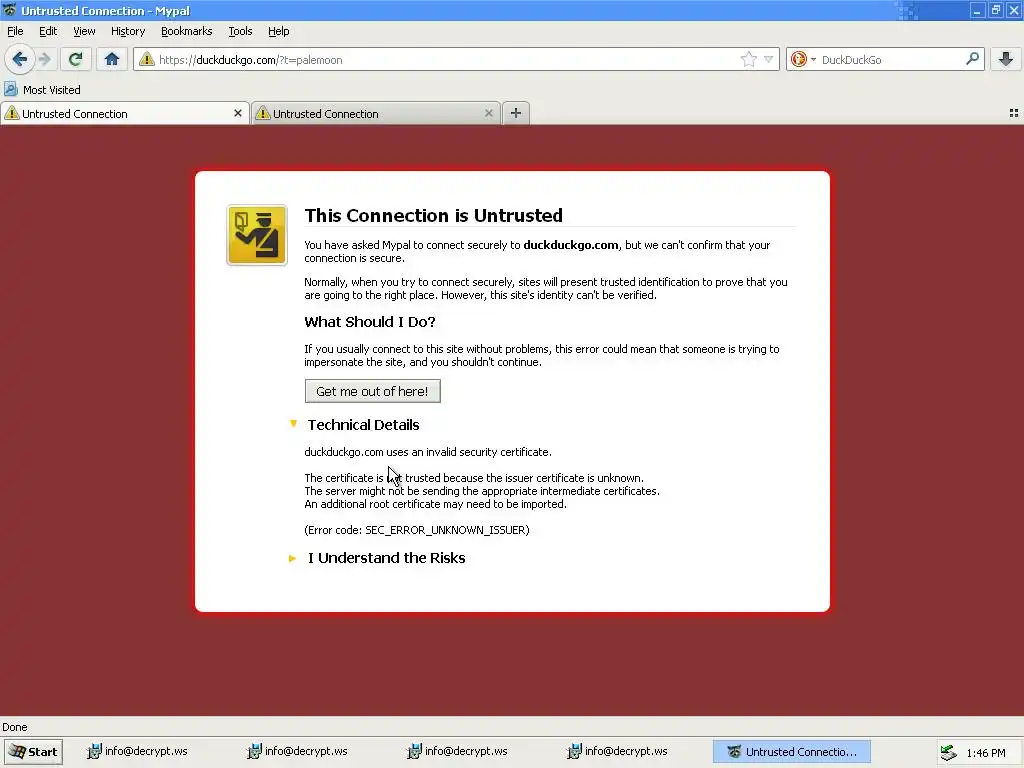This screenshot has width=1024, height=768.
Task: Open the Windows Start button
Action: [33, 752]
